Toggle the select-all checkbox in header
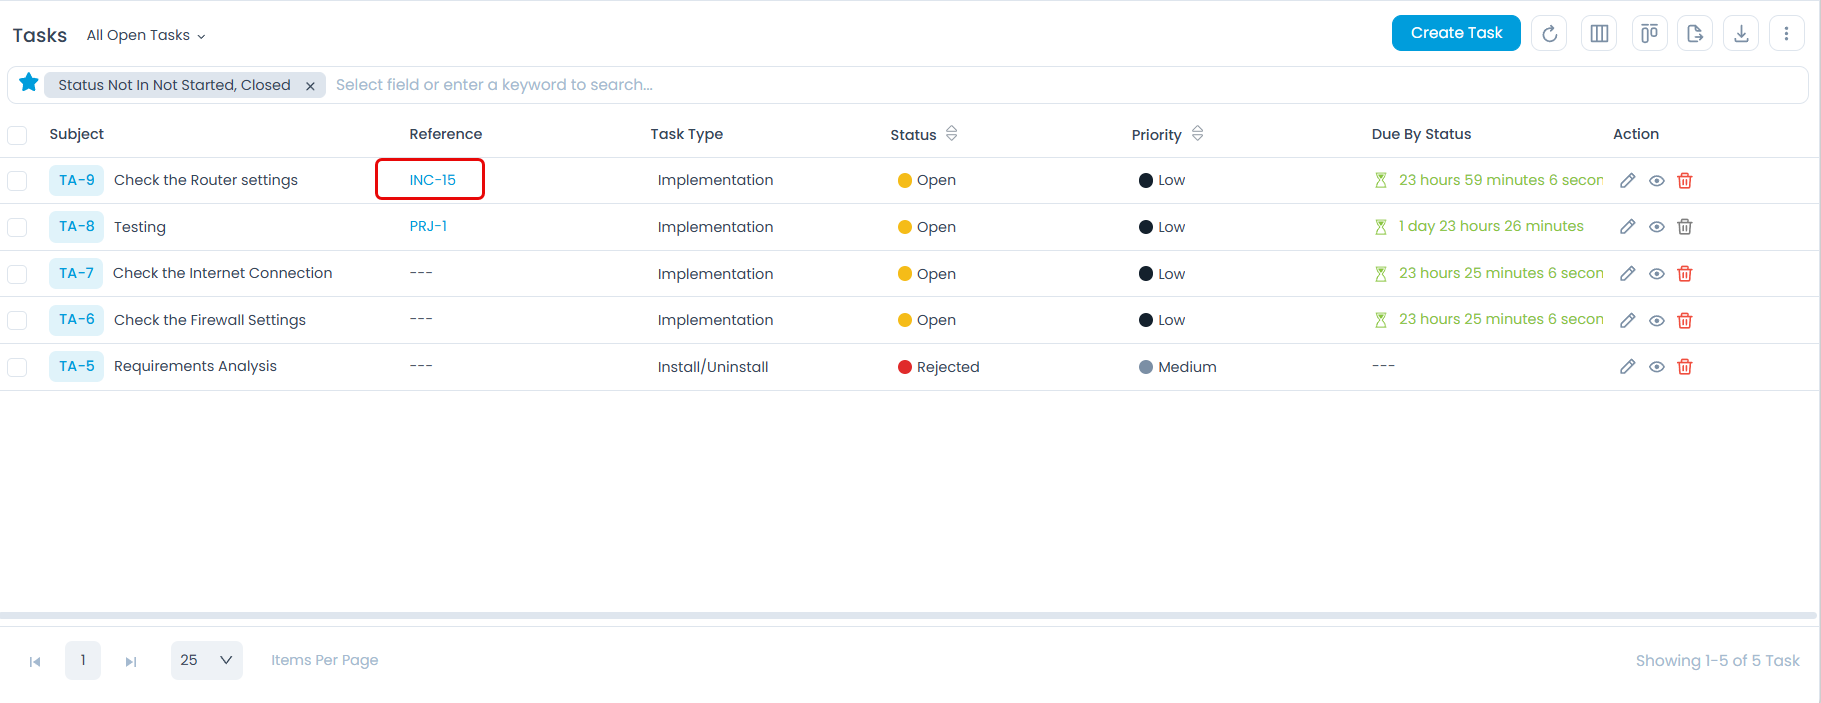This screenshot has height=703, width=1821. click(x=17, y=135)
